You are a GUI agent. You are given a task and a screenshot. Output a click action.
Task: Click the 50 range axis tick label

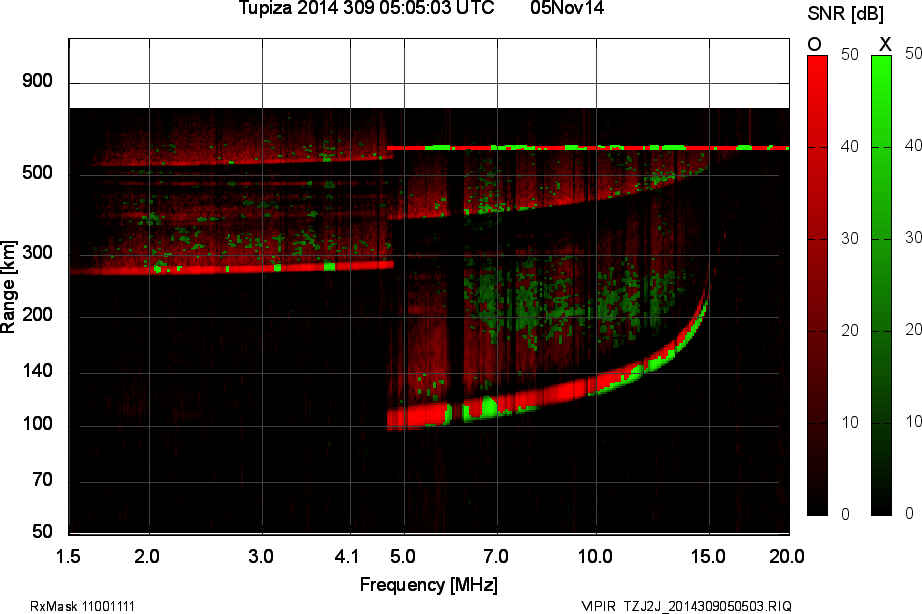pos(42,532)
